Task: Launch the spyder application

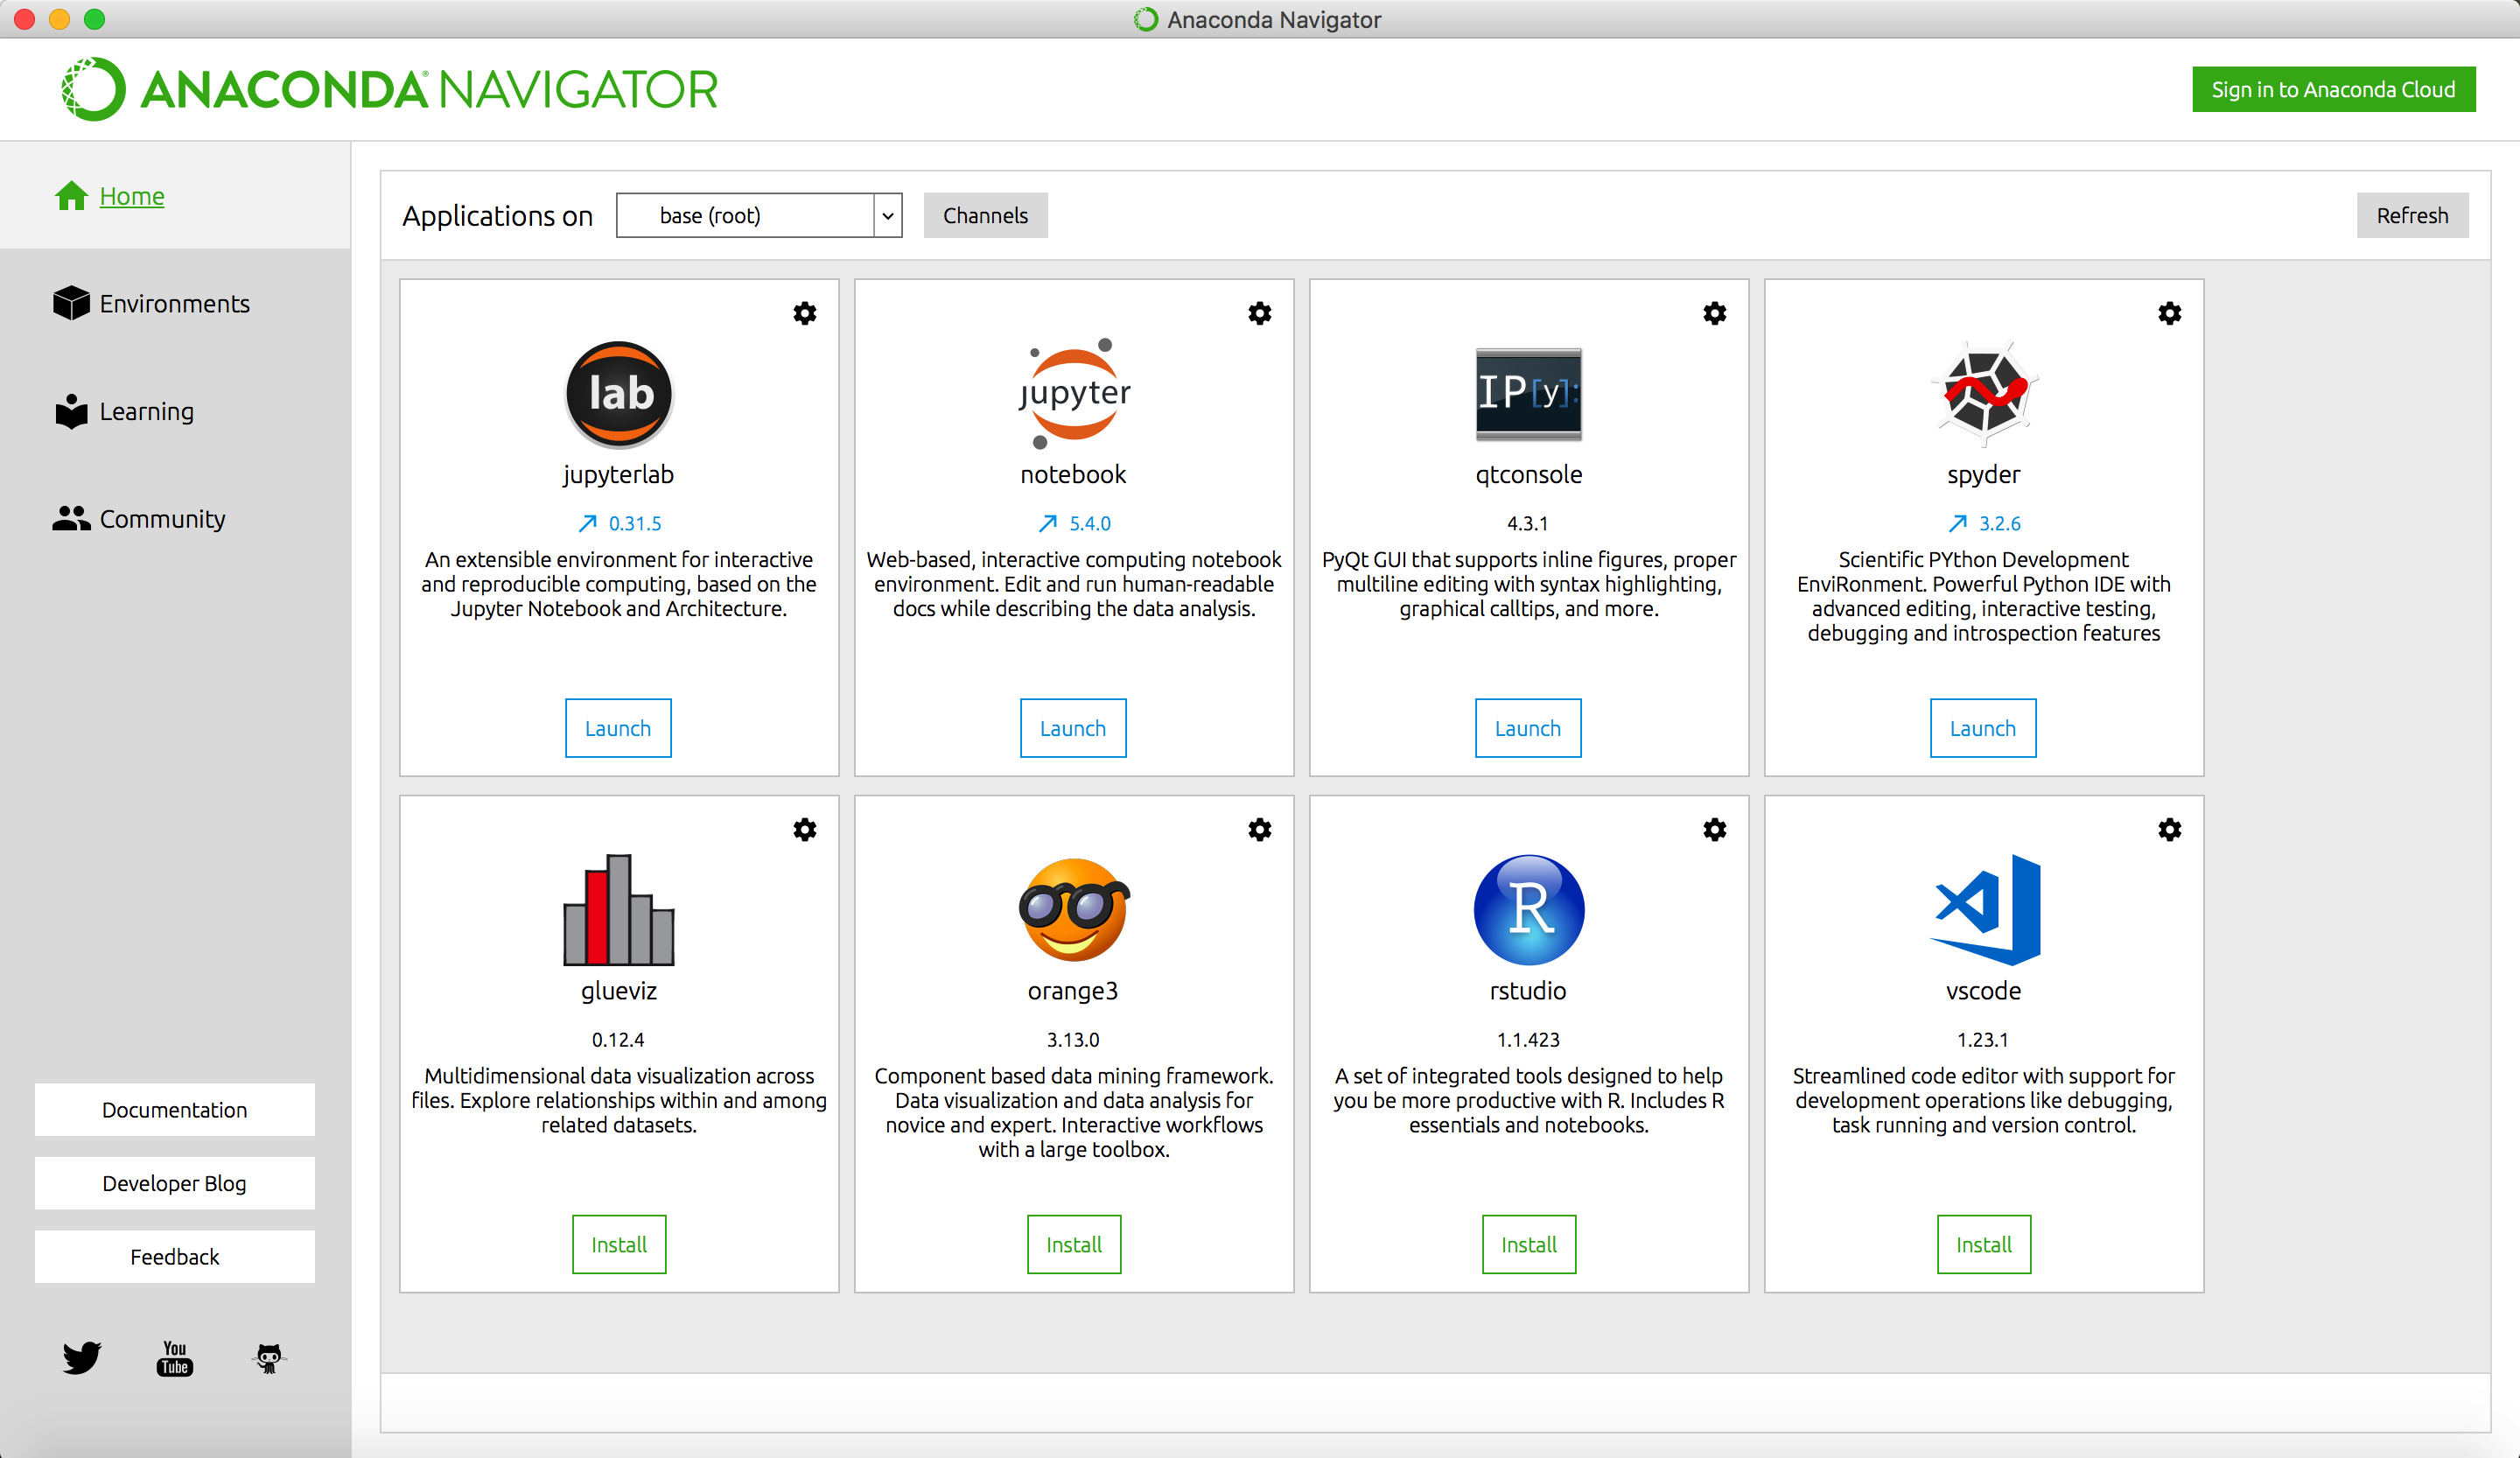Action: tap(1982, 728)
